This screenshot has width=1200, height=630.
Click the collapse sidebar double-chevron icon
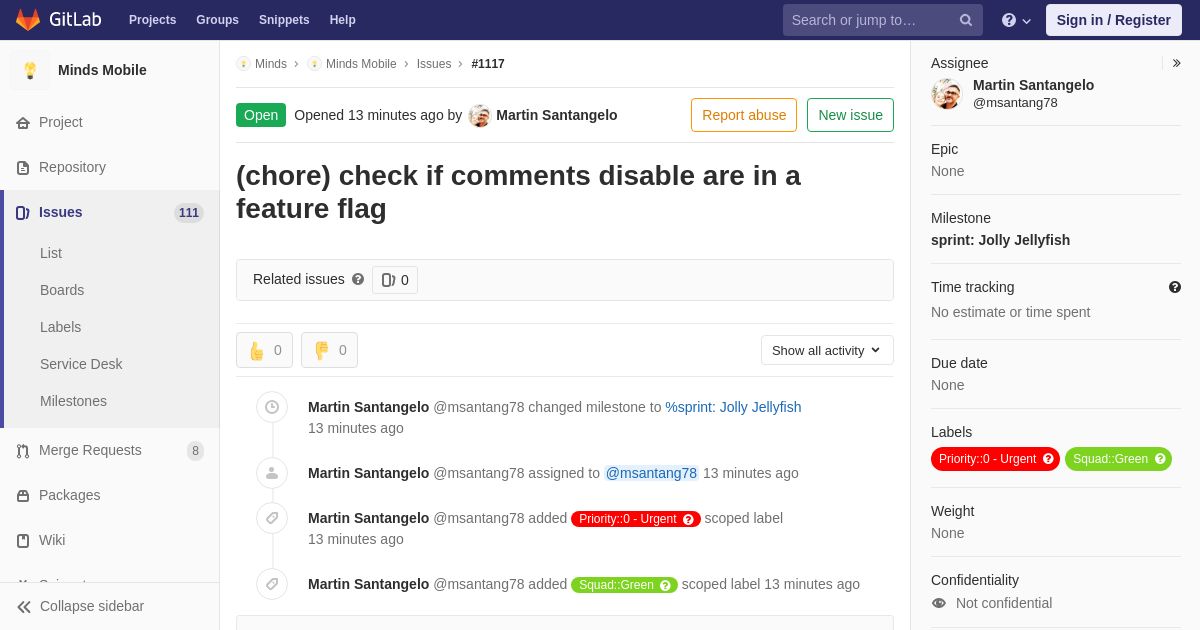[24, 607]
